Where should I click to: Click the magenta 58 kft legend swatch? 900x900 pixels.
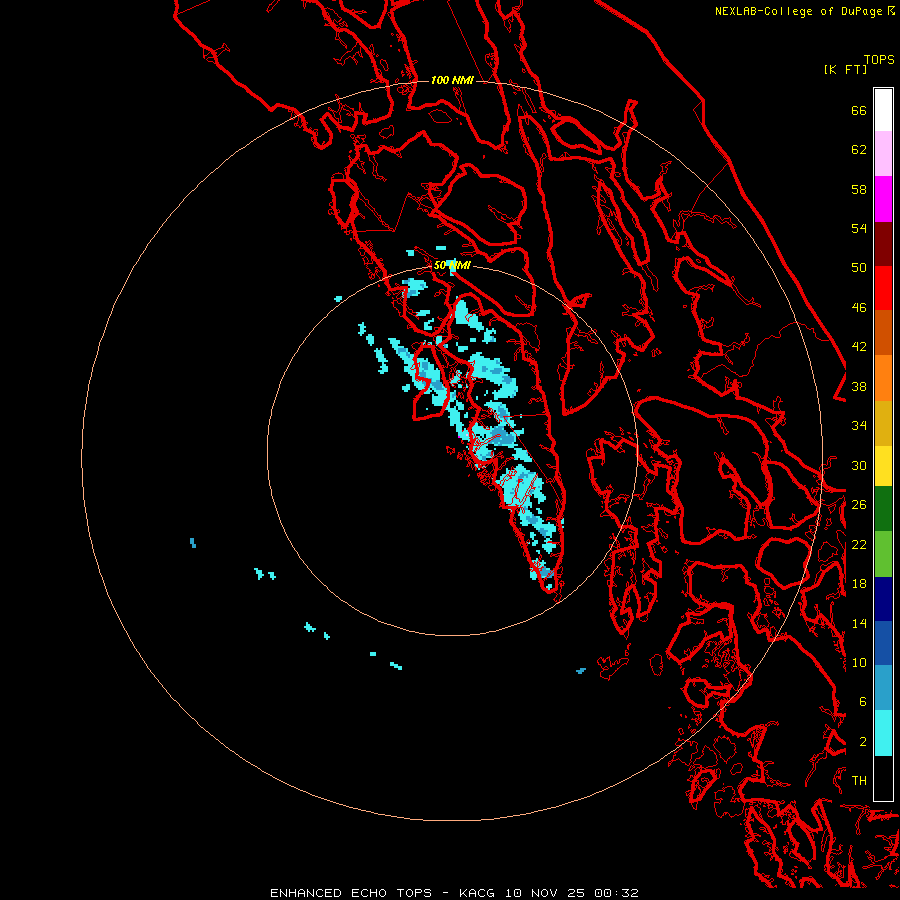tap(883, 199)
